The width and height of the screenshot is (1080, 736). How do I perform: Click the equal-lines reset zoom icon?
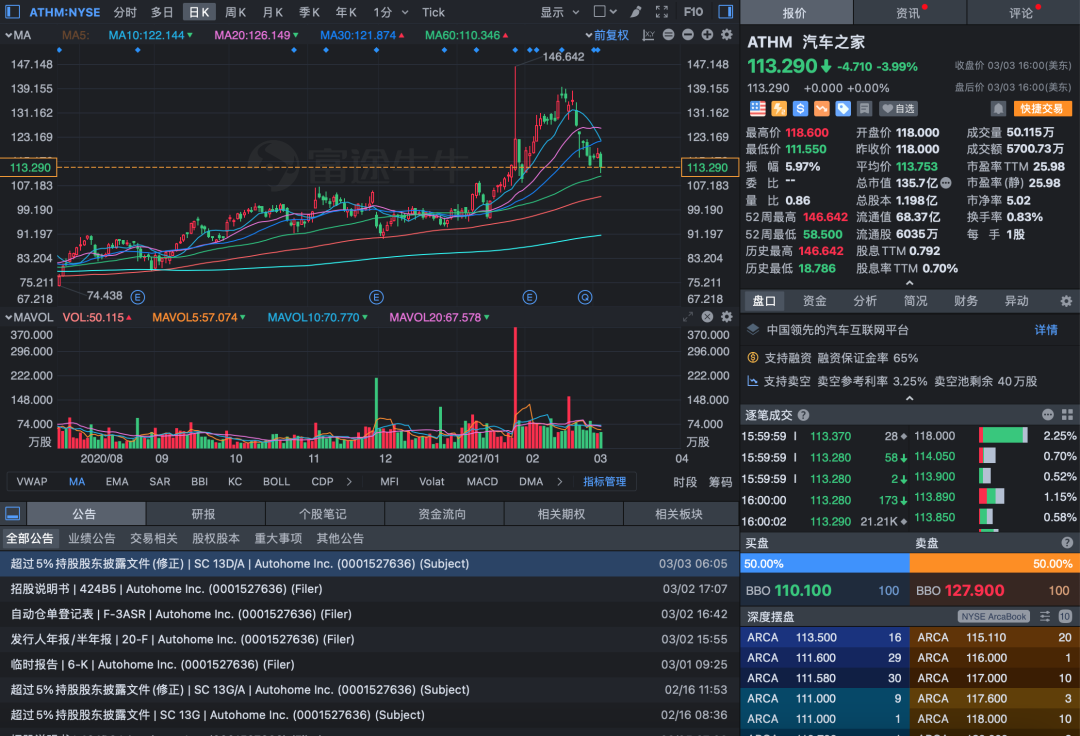click(x=668, y=35)
